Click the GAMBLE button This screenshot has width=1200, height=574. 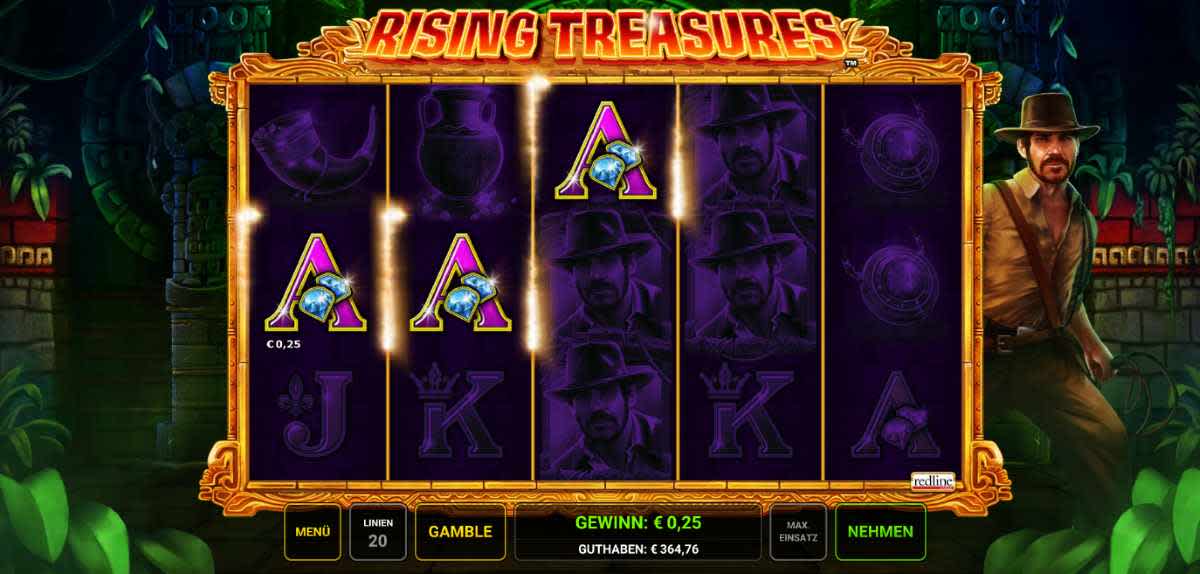click(460, 532)
